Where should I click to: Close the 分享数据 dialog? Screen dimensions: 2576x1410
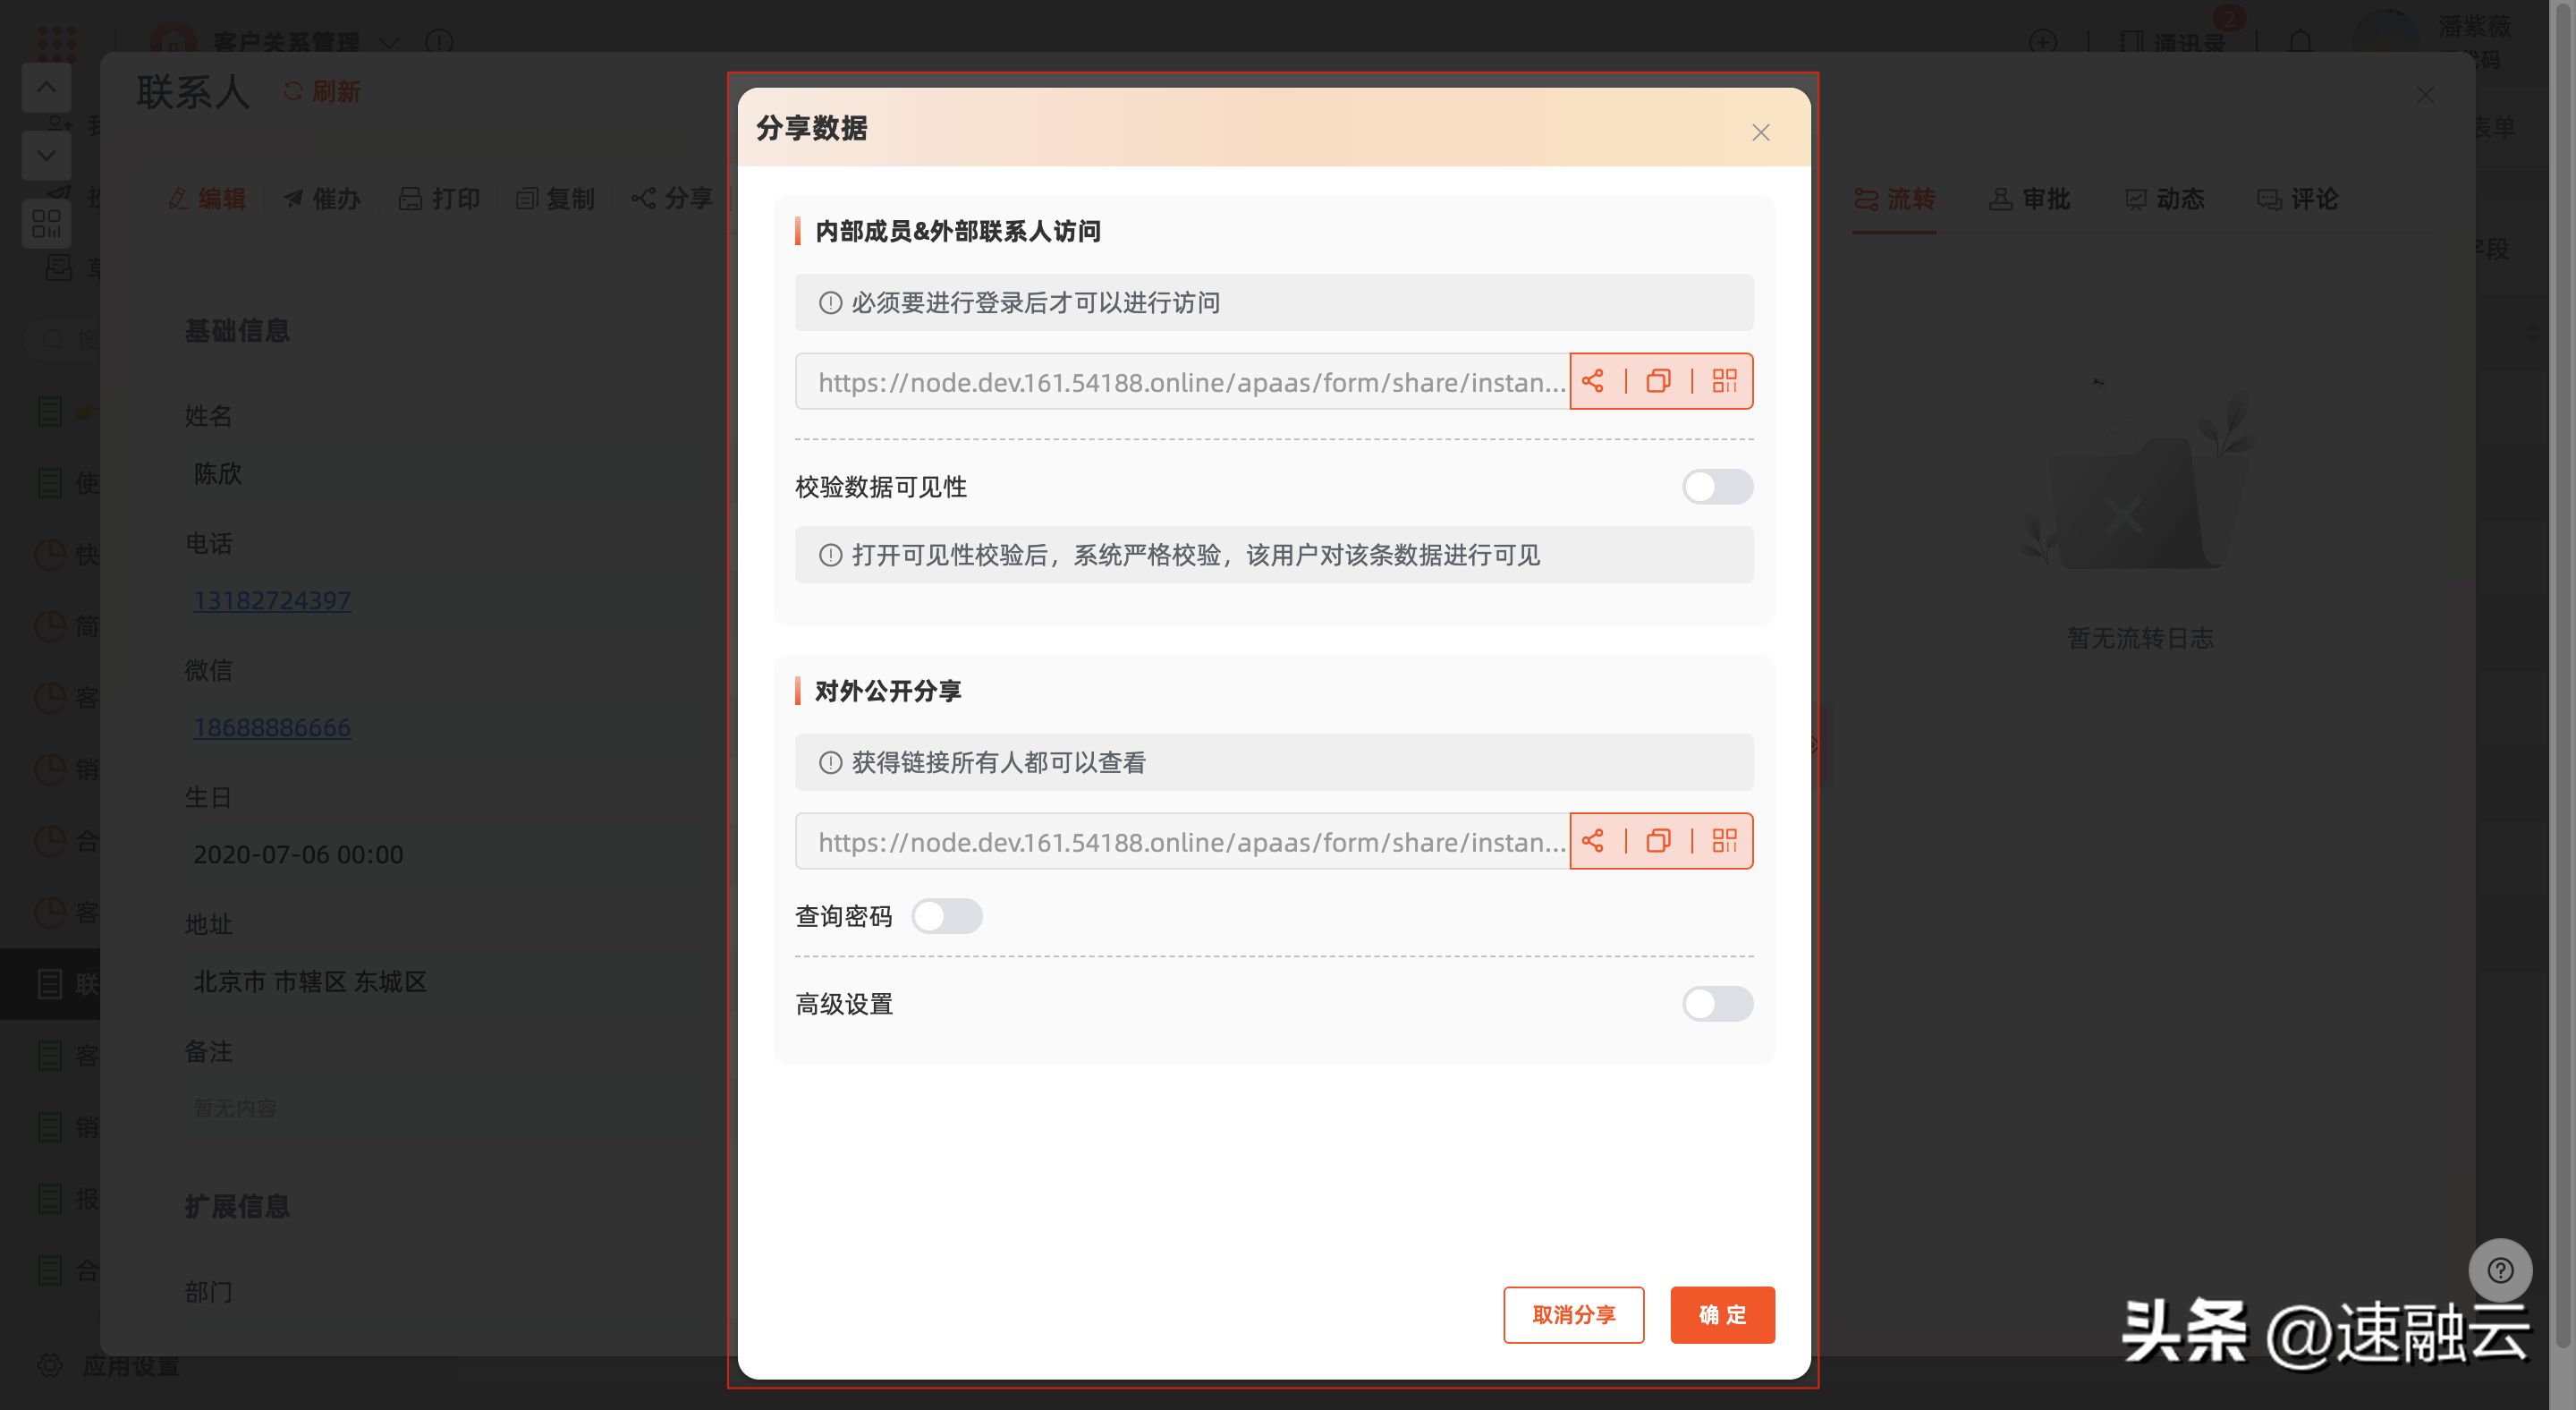(x=1760, y=133)
